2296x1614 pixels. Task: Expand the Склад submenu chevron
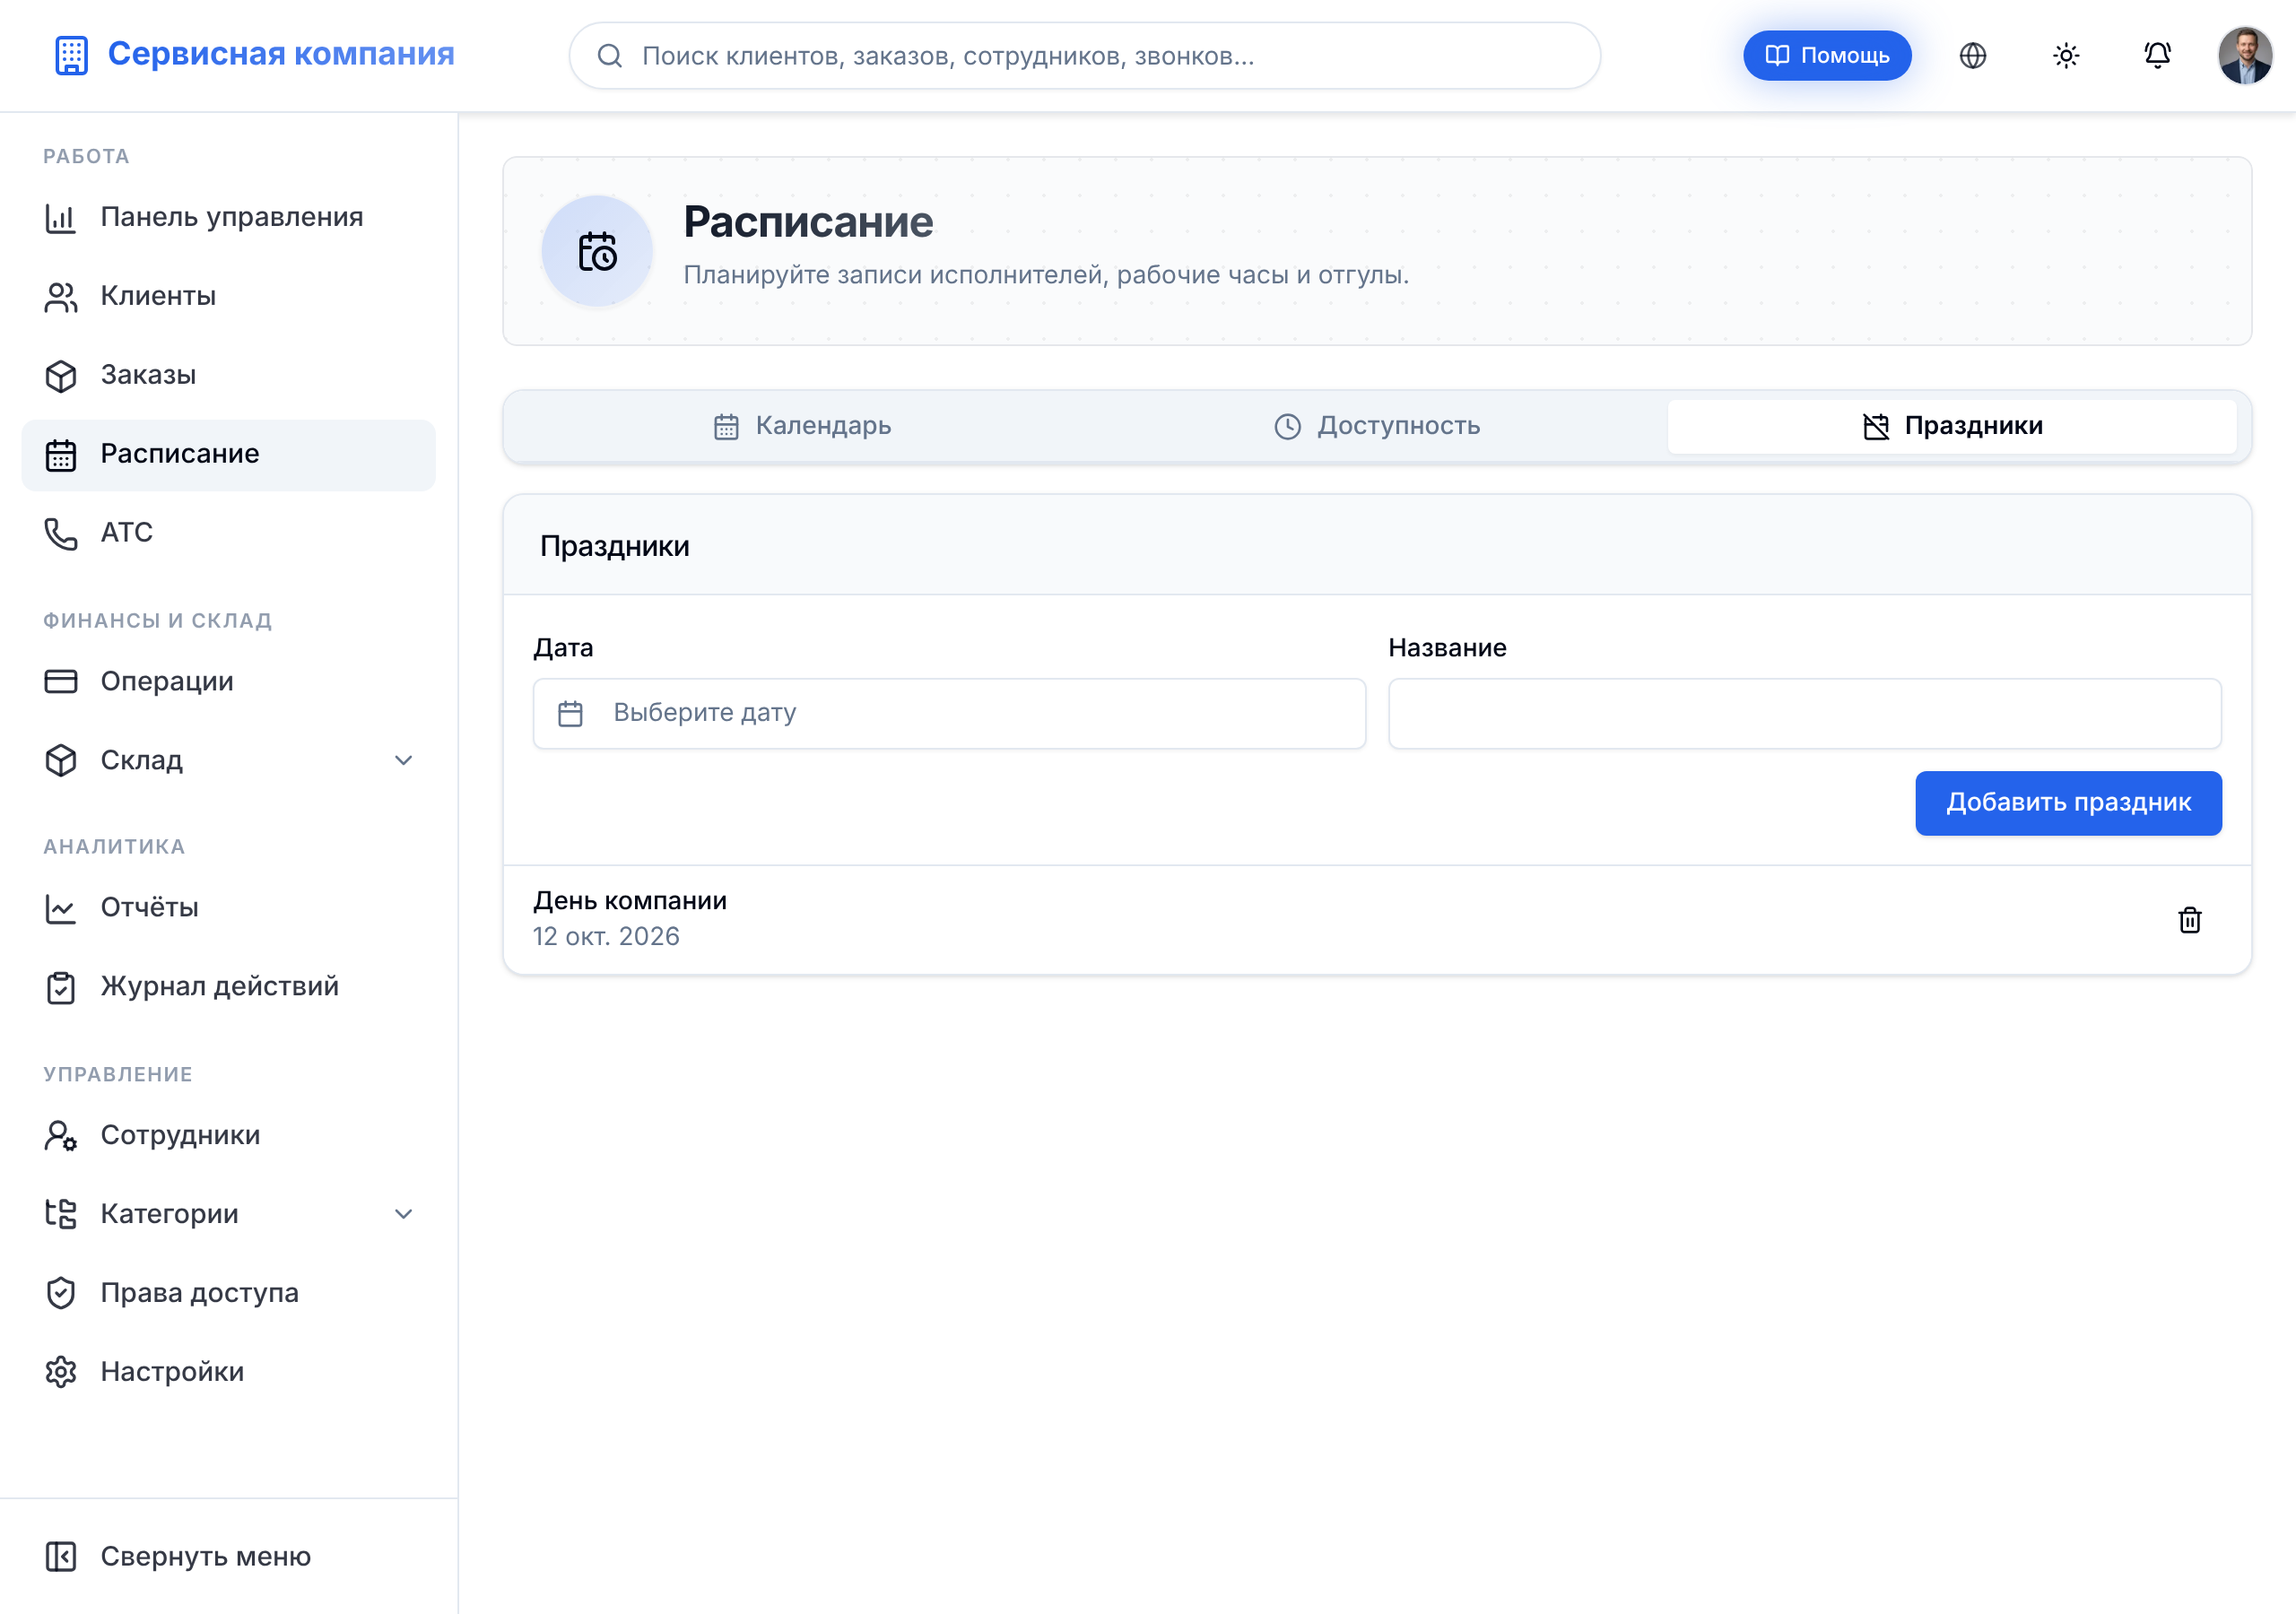tap(403, 761)
